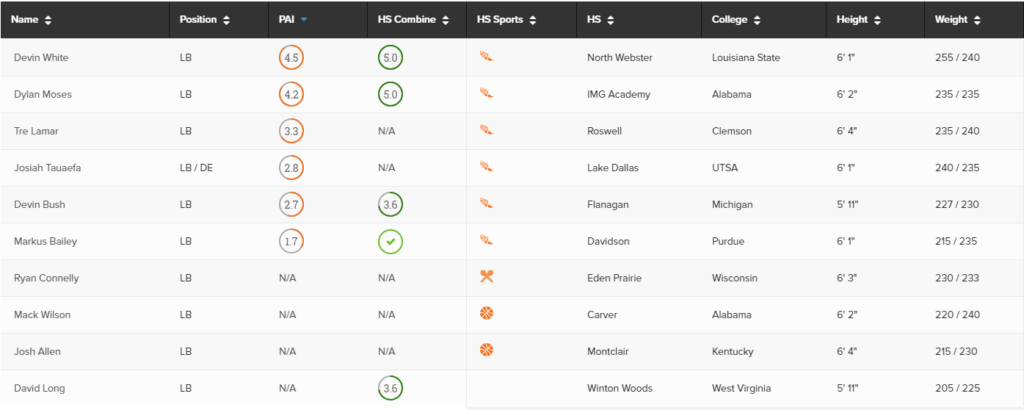Click Mack Wilson's basketball sport icon
This screenshot has width=1024, height=410.
coord(486,314)
